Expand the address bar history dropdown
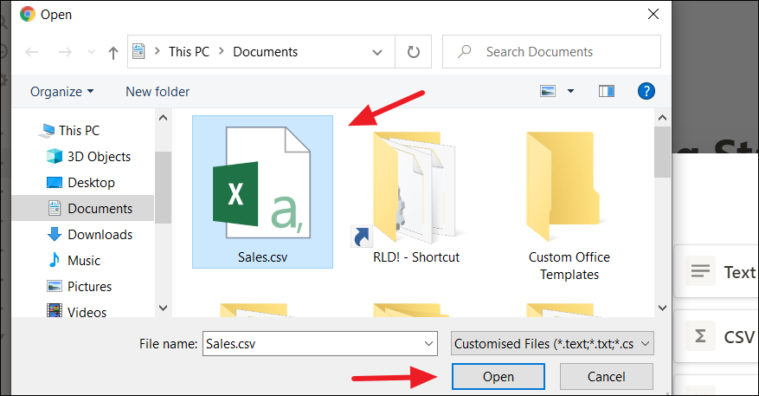Viewport: 759px width, 396px height. [377, 52]
